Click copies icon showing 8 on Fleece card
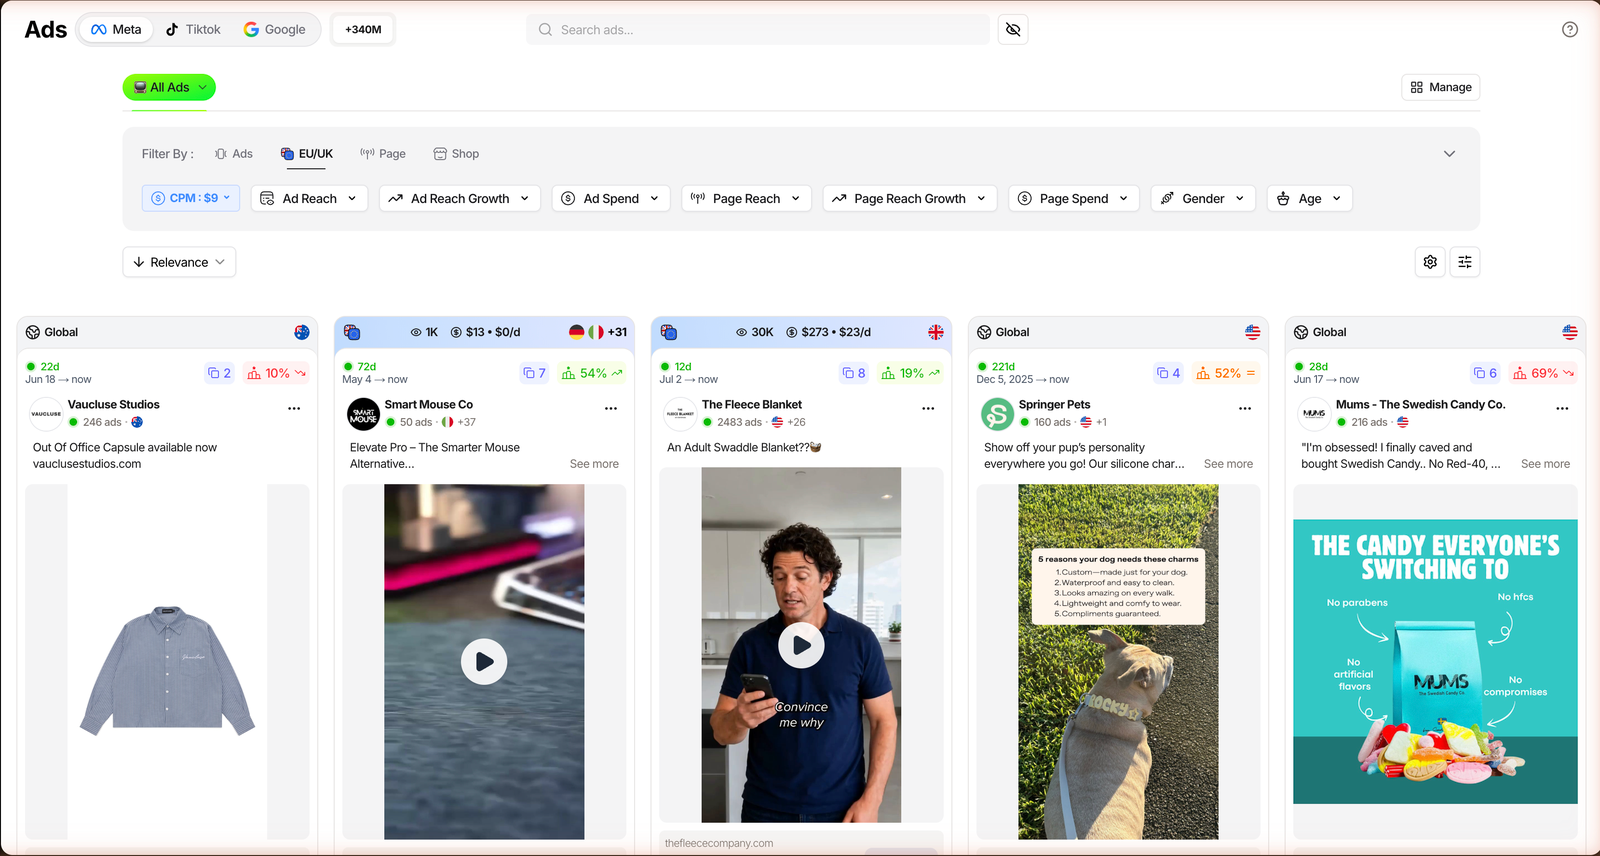Viewport: 1600px width, 856px height. (x=854, y=373)
